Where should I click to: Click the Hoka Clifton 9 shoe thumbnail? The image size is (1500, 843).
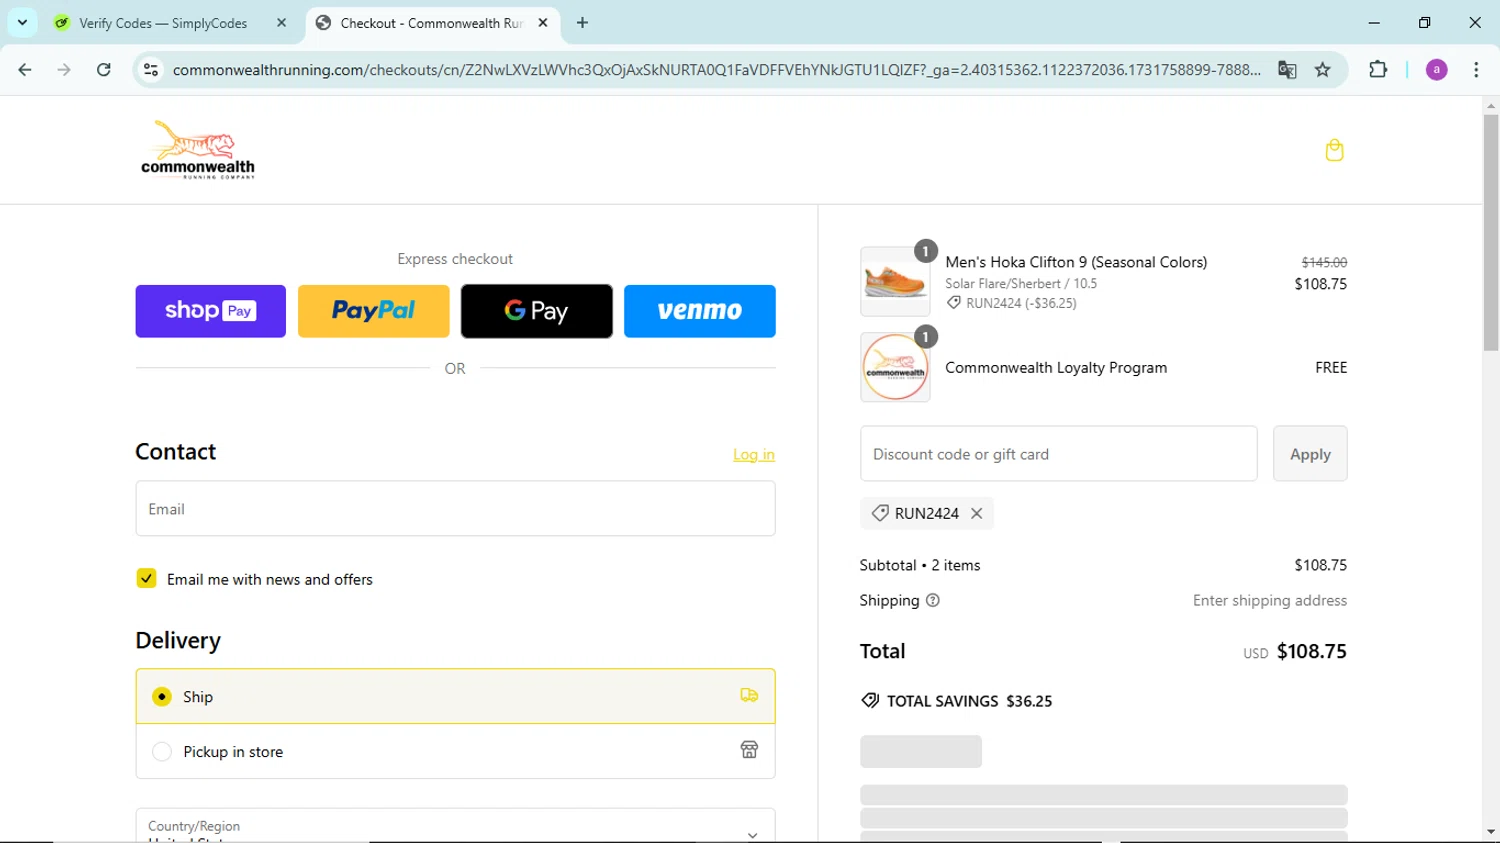(895, 282)
